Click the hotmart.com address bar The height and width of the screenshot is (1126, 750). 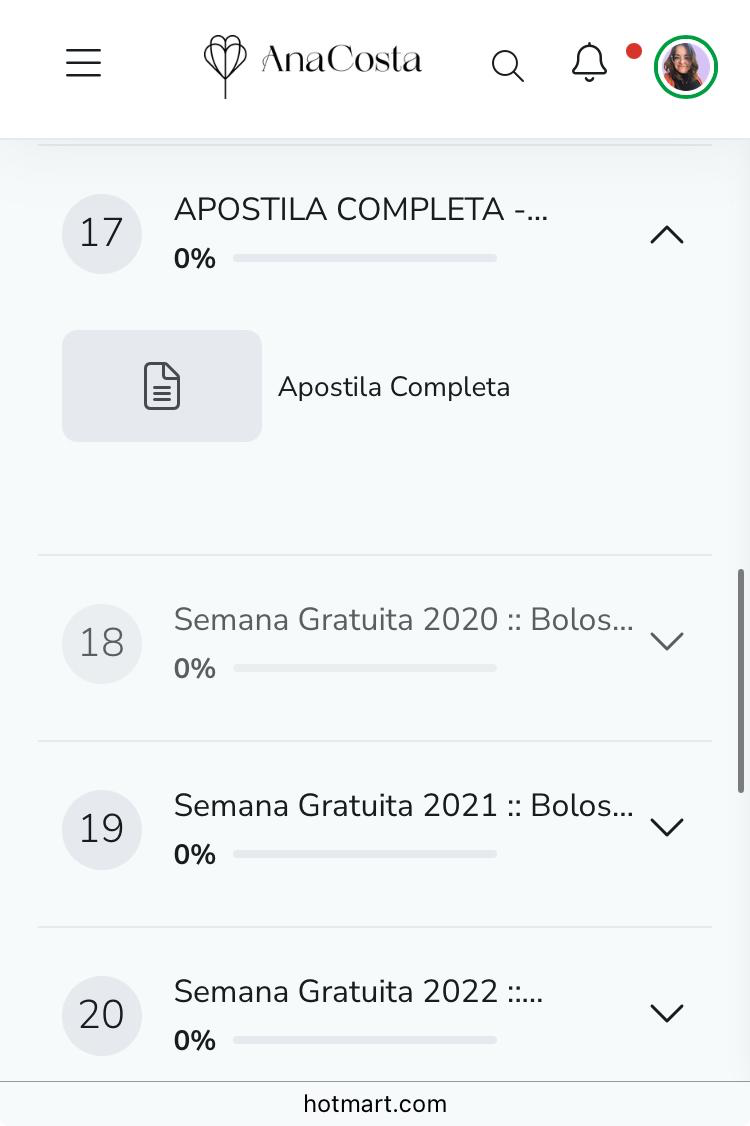pyautogui.click(x=375, y=1104)
